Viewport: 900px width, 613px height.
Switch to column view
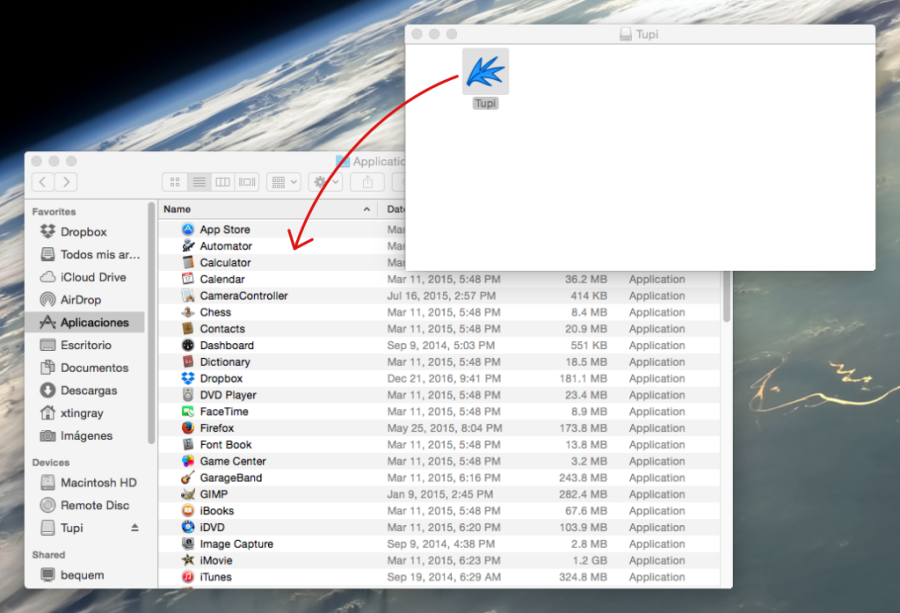[222, 182]
